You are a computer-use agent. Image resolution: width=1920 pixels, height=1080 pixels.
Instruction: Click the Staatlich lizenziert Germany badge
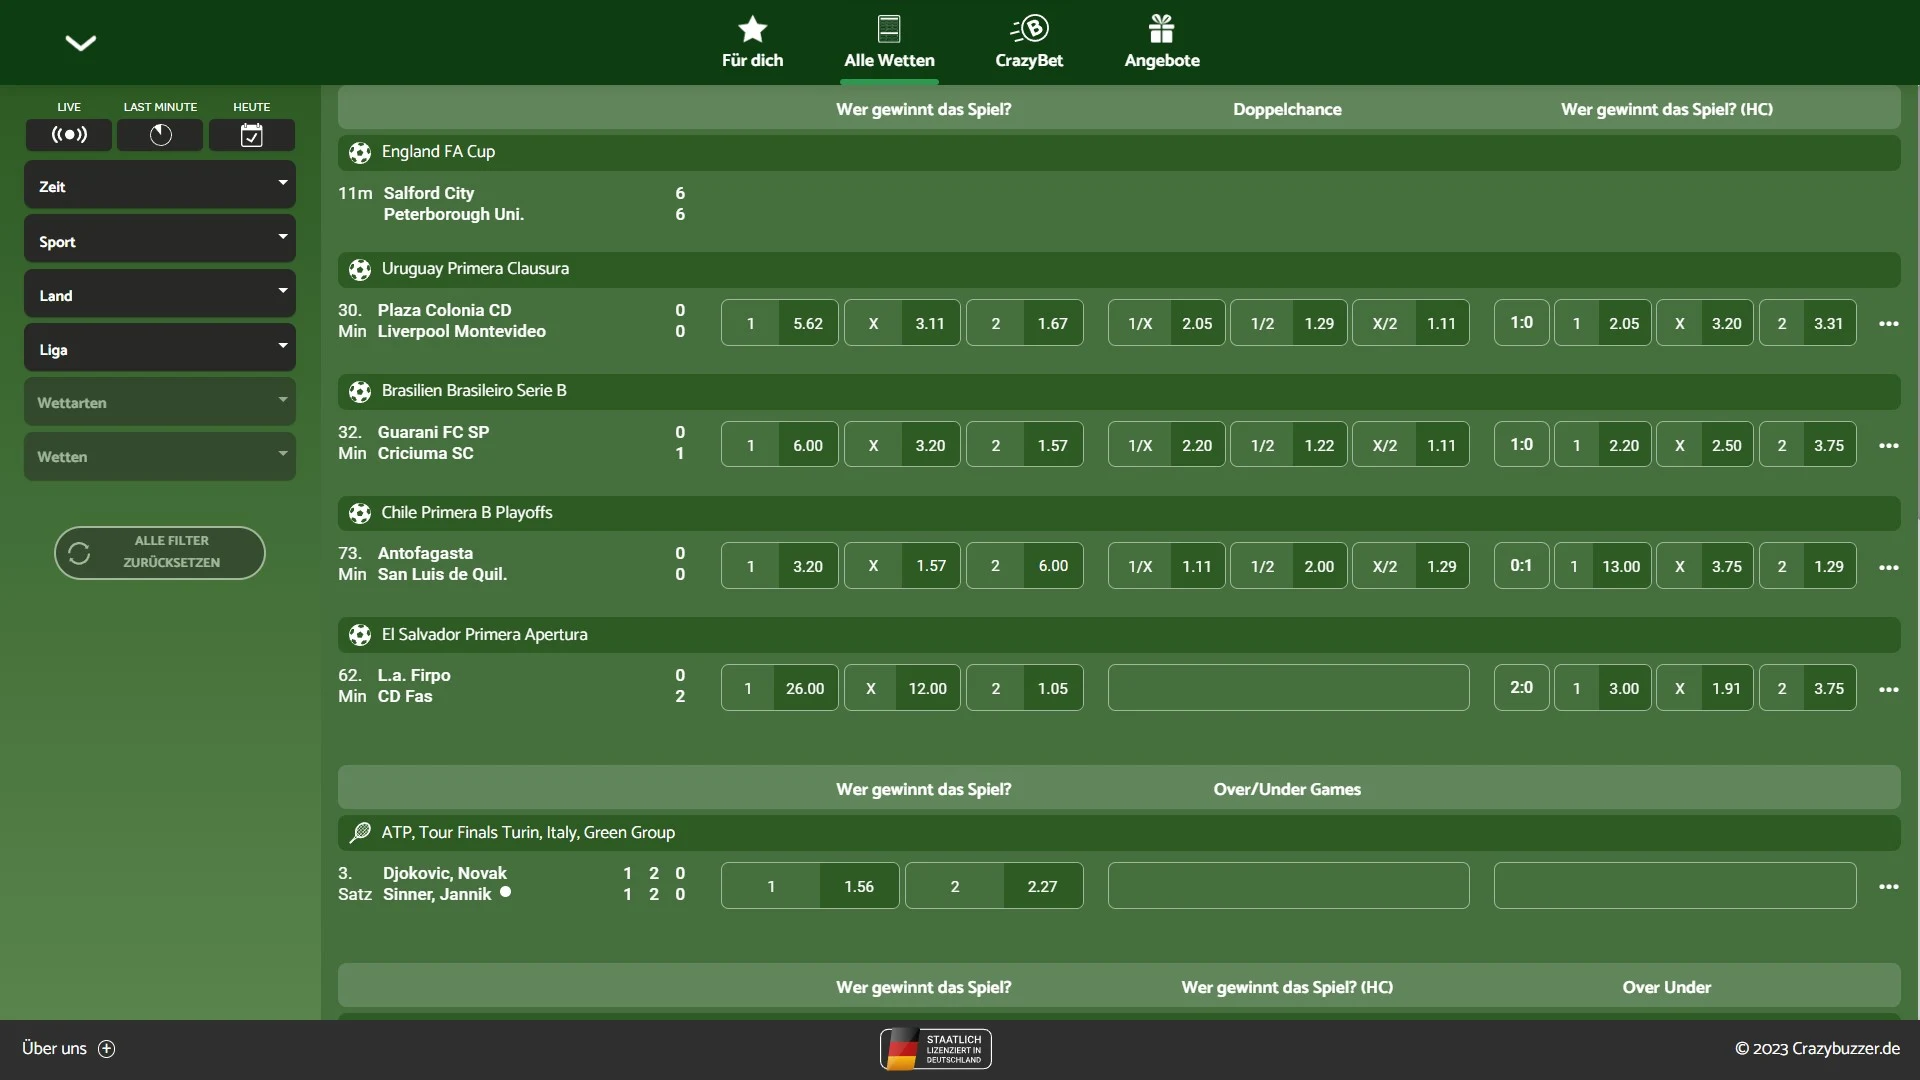coord(935,1049)
